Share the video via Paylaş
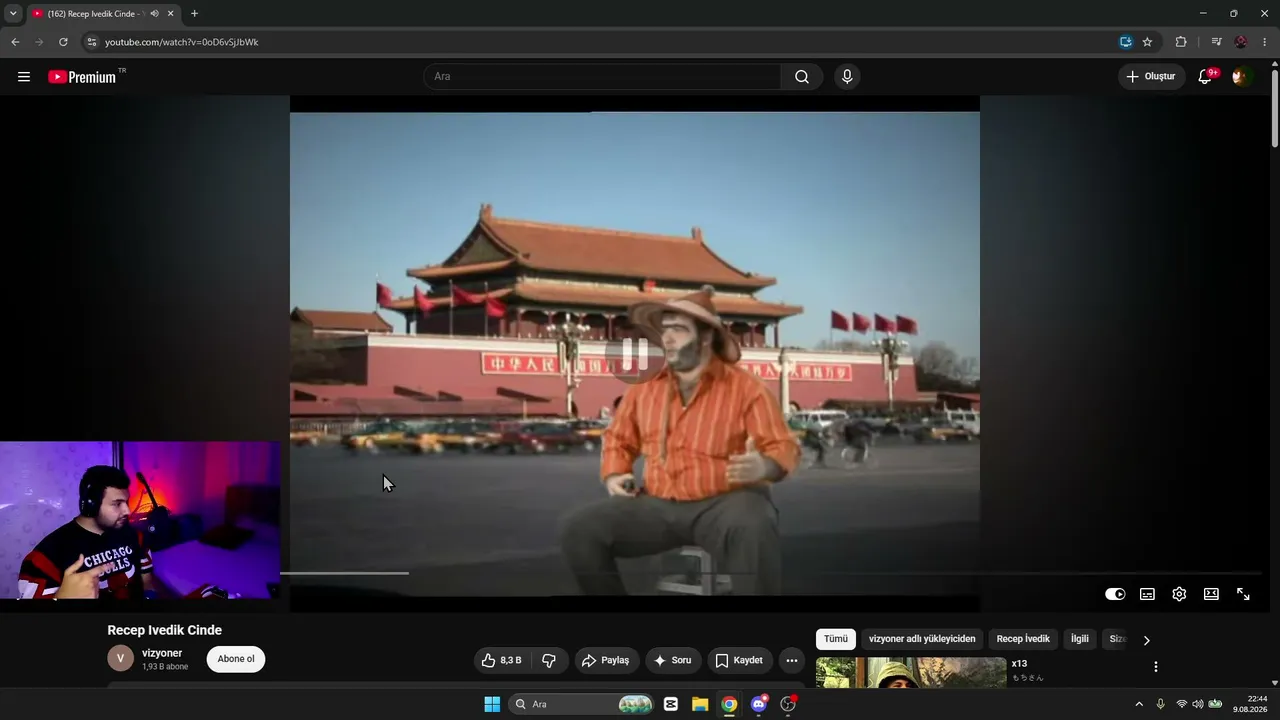Screen dimensions: 1280x720 point(606,660)
